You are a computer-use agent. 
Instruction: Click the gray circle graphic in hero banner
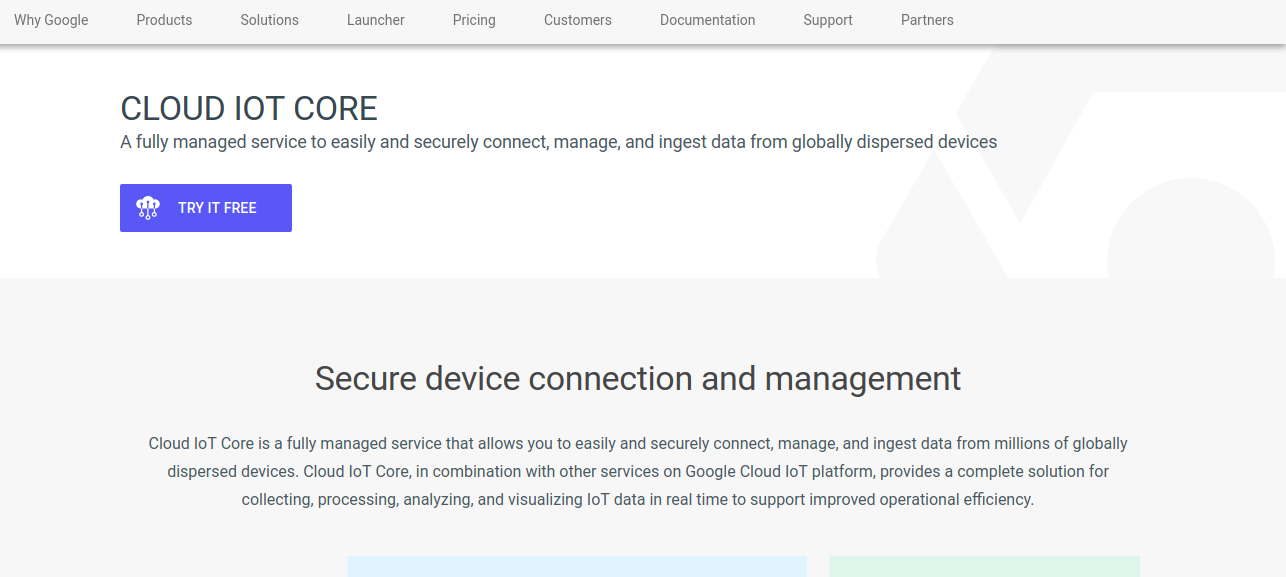[x=1190, y=235]
